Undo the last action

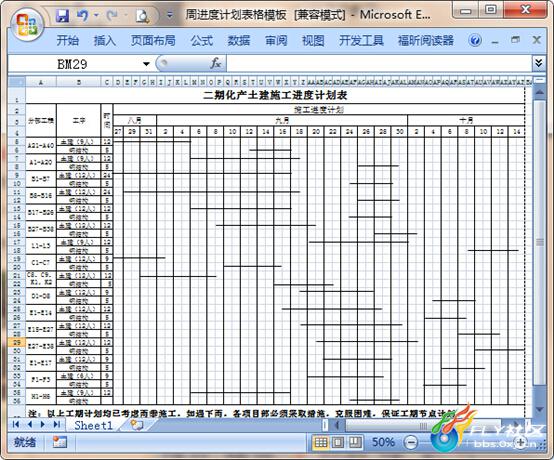coord(83,16)
